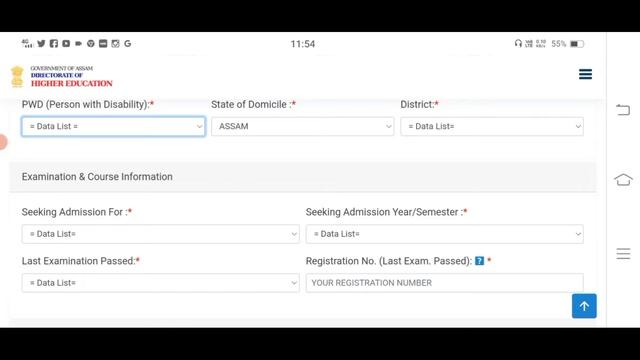This screenshot has width=640, height=360.
Task: Open the Last Examination Passed dropdown
Action: [x=160, y=283]
